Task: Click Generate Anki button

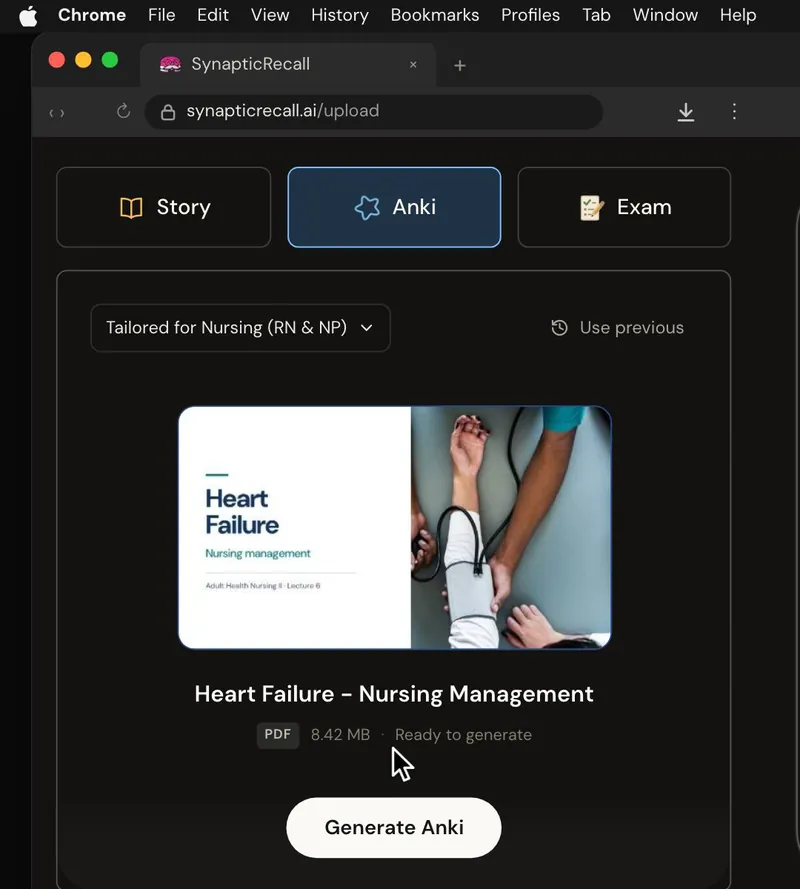Action: point(394,828)
